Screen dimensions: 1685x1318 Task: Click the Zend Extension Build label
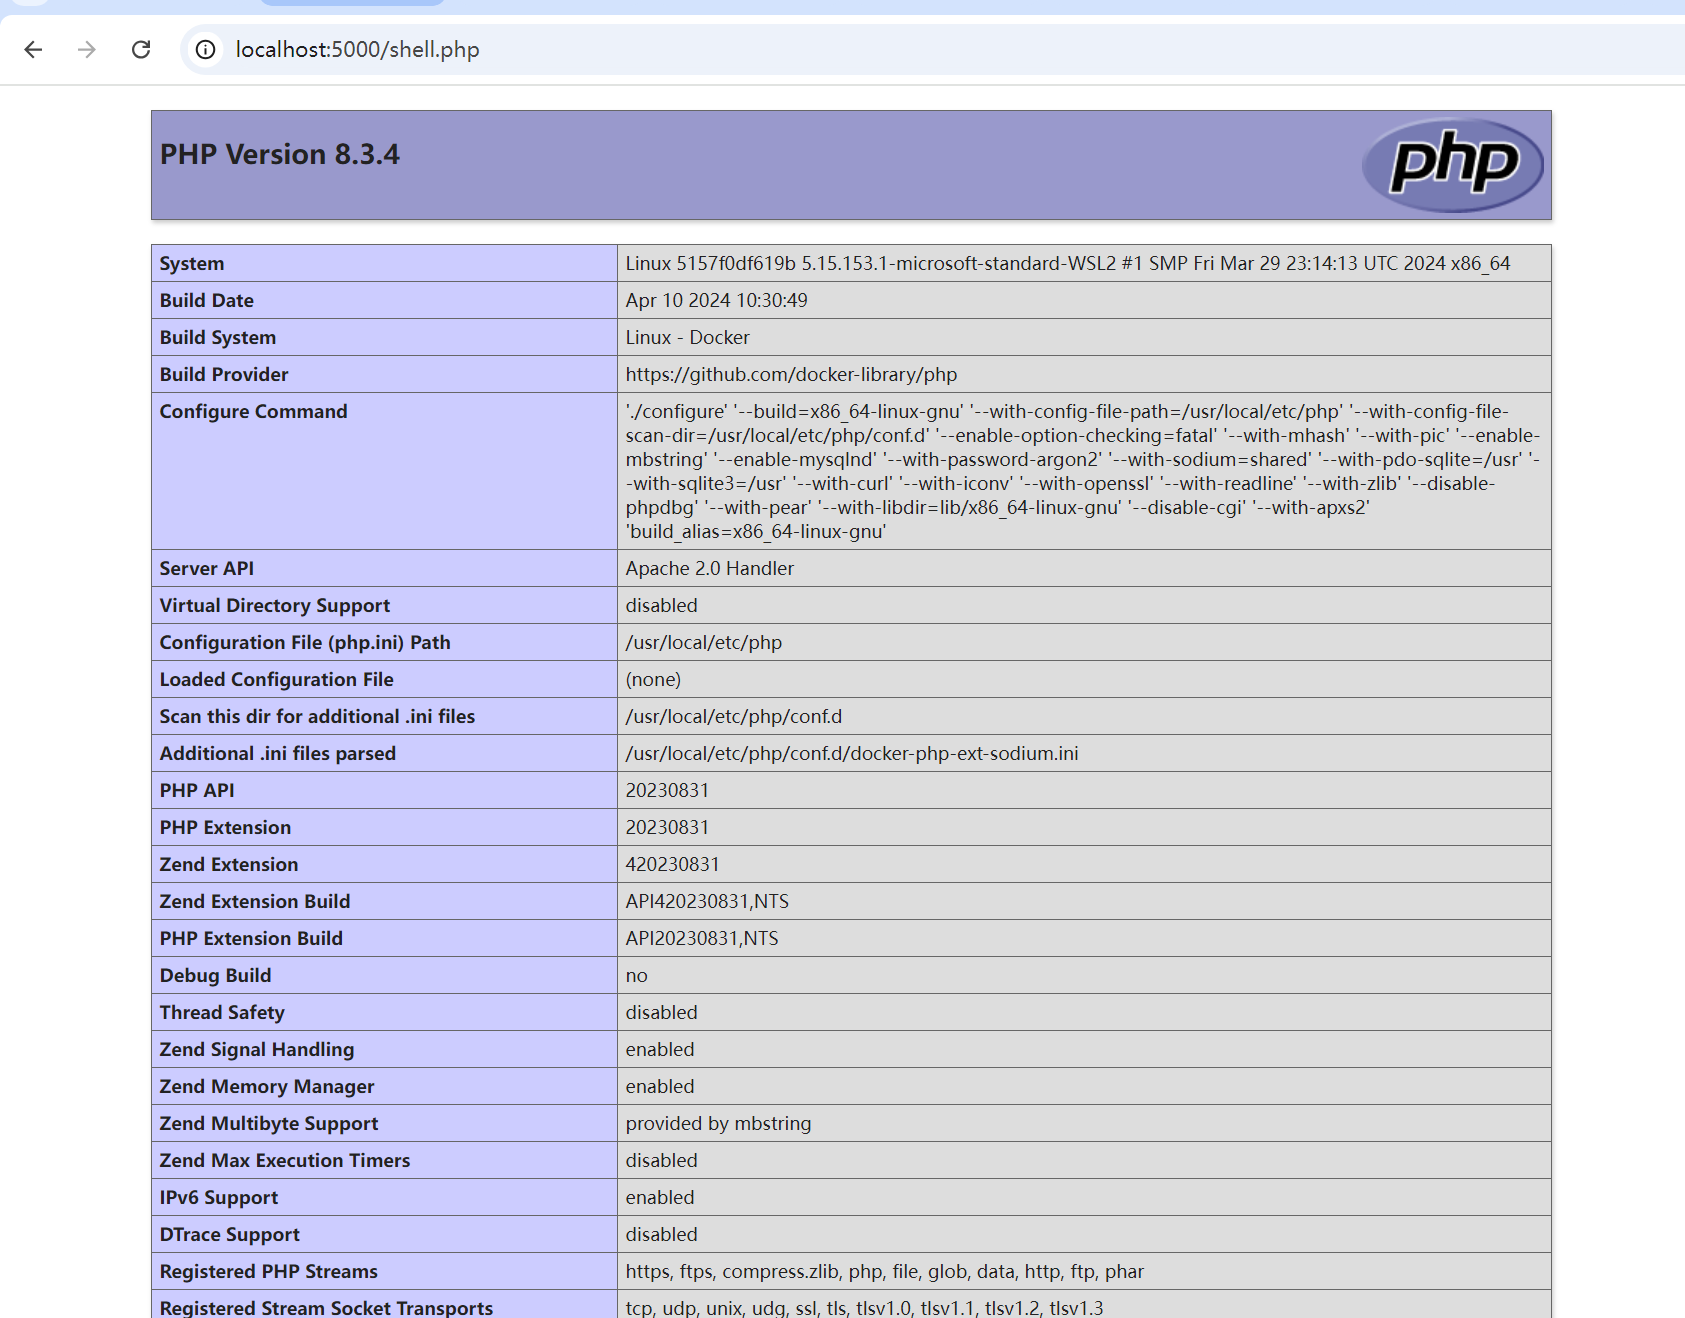click(255, 902)
